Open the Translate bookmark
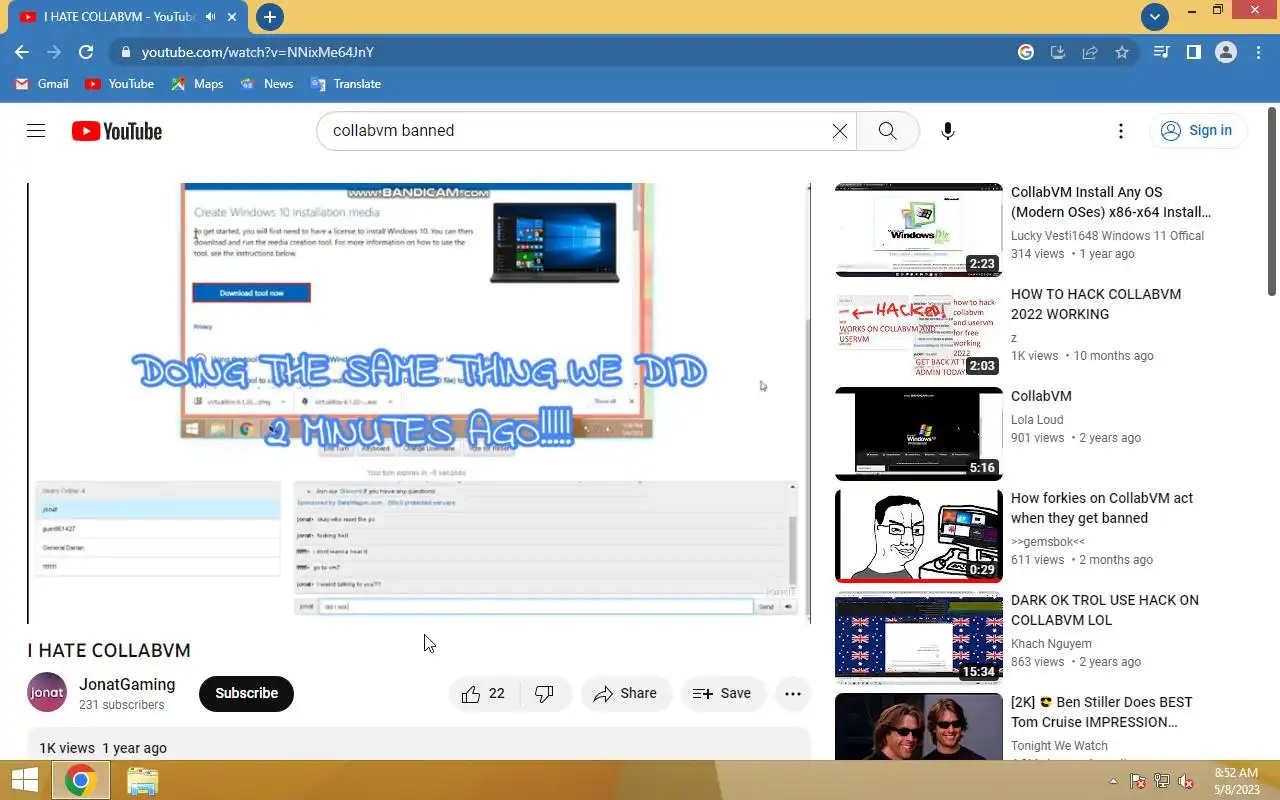1280x800 pixels. pyautogui.click(x=346, y=84)
